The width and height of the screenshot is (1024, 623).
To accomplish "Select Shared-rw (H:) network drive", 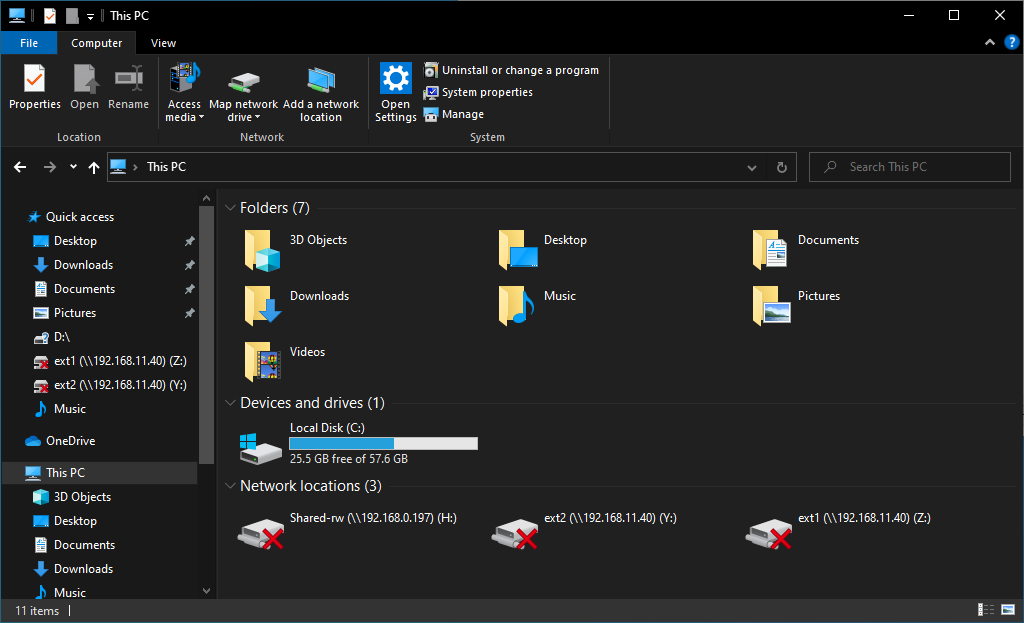I will 347,533.
